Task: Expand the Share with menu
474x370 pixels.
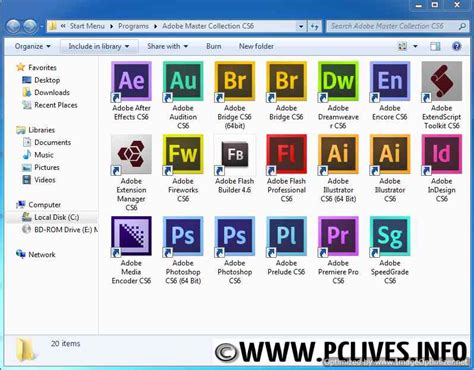Action: point(167,46)
